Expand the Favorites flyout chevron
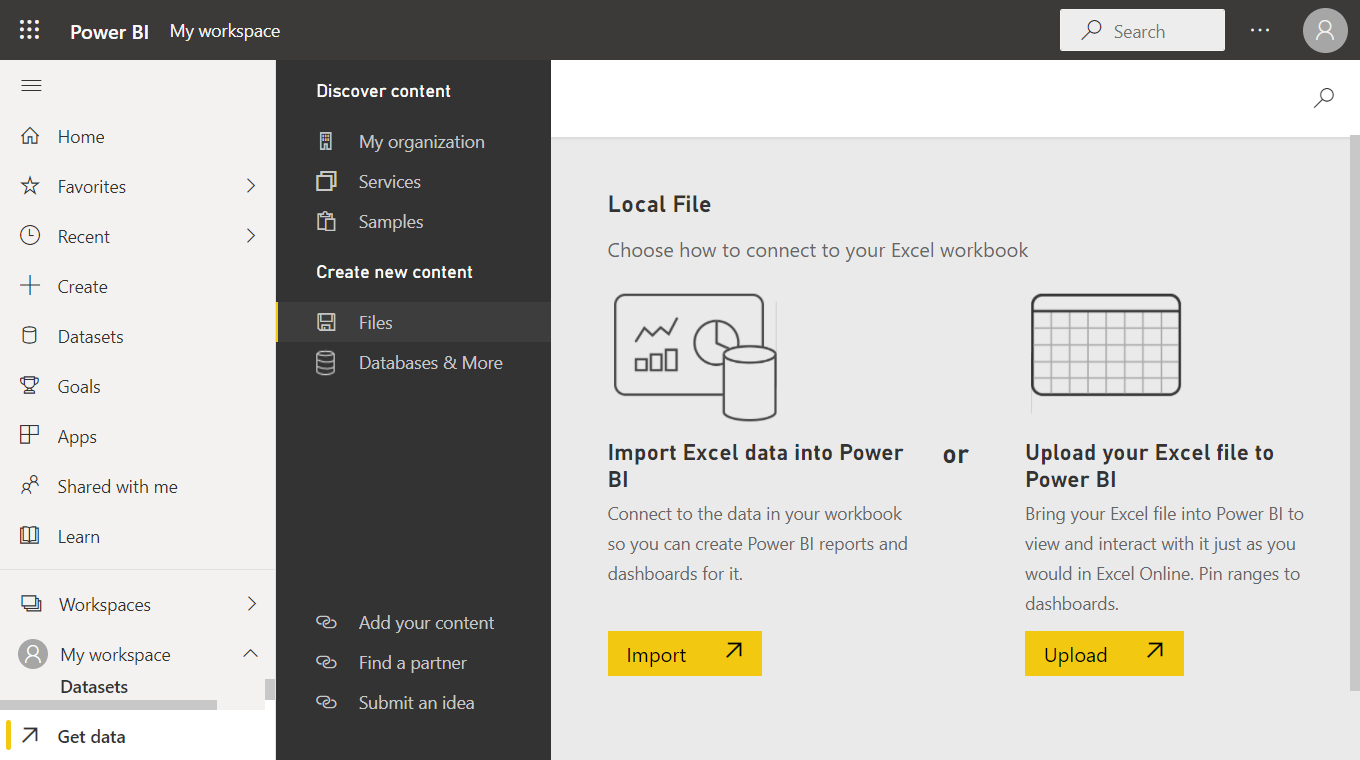This screenshot has height=760, width=1360. tap(251, 186)
